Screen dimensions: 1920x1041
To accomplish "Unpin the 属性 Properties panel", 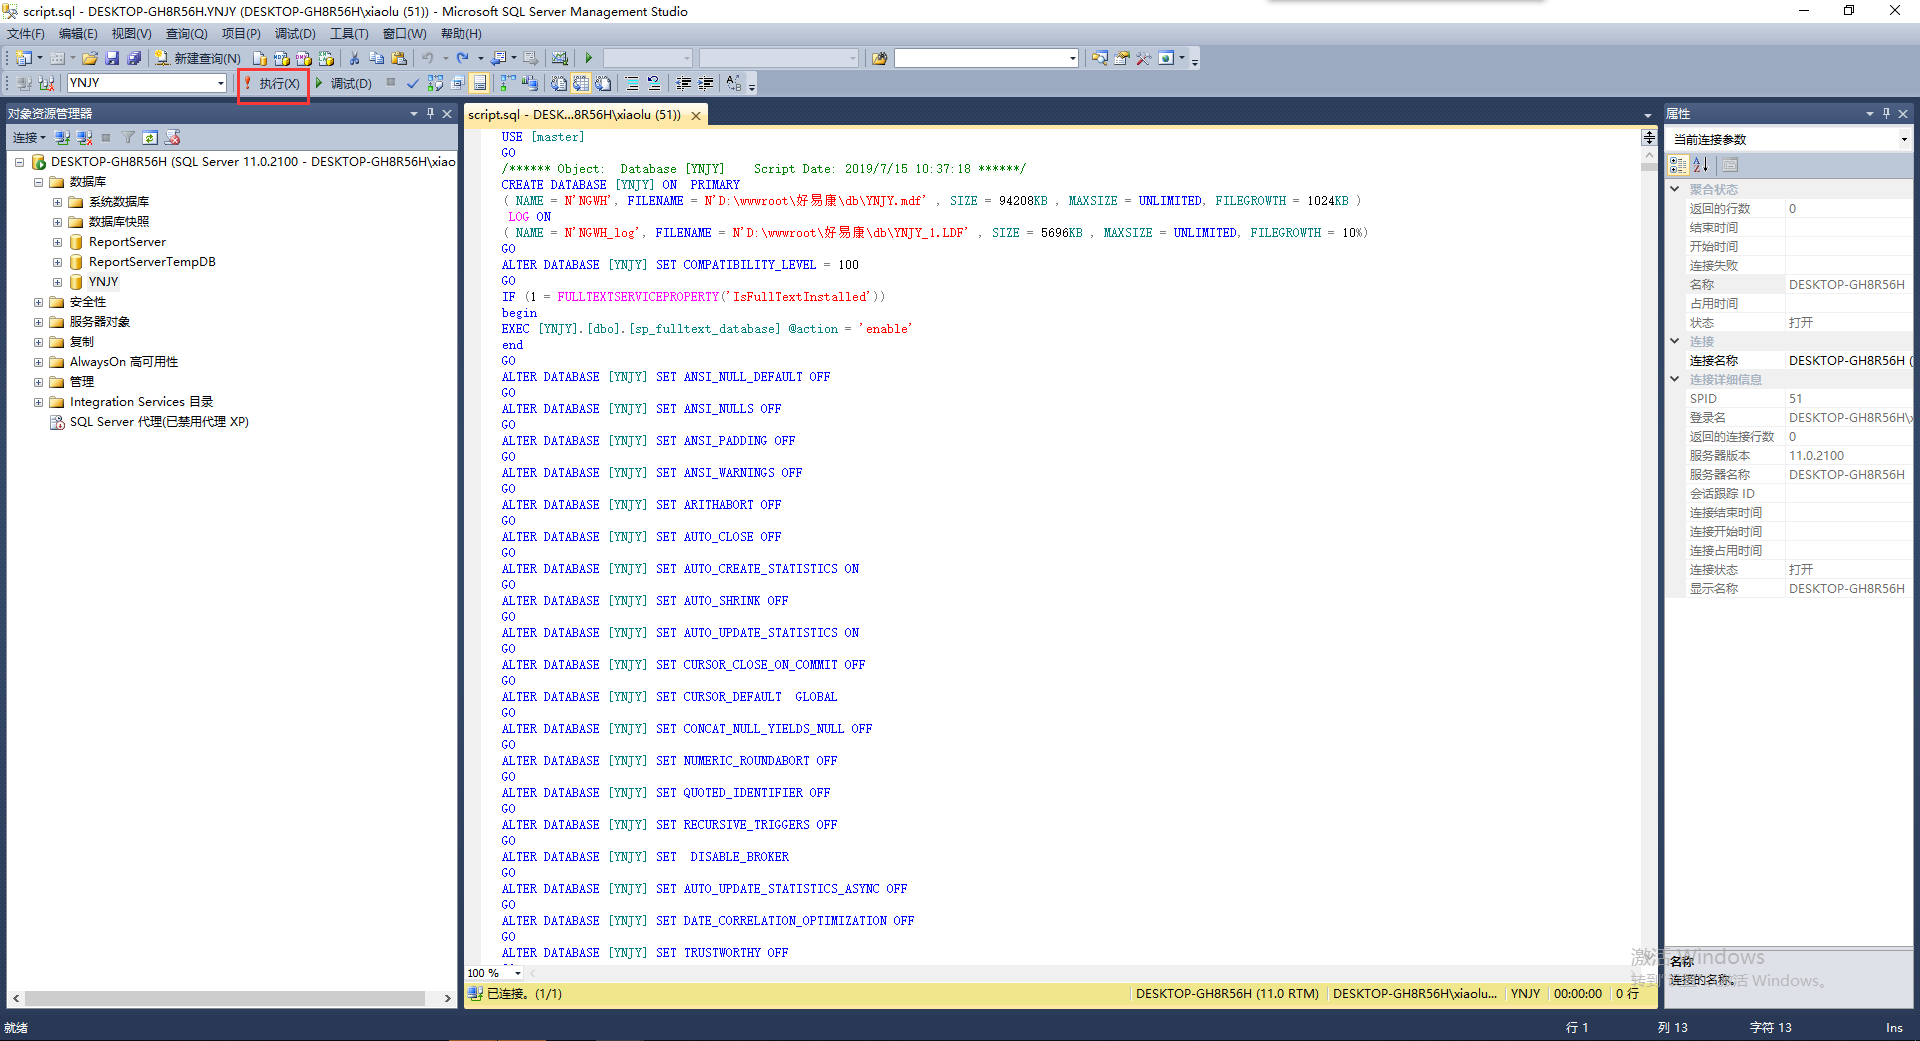I will pos(1885,113).
